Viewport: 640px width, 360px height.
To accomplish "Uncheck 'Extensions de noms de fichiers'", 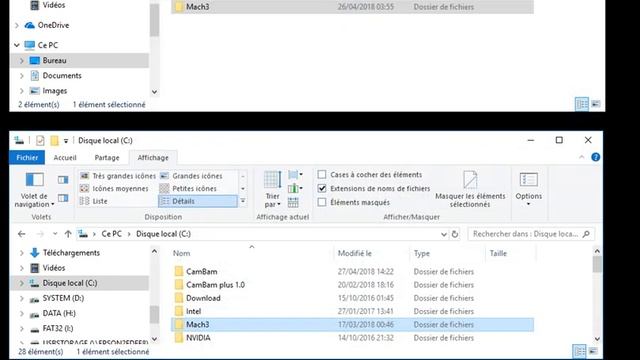I will 322,188.
